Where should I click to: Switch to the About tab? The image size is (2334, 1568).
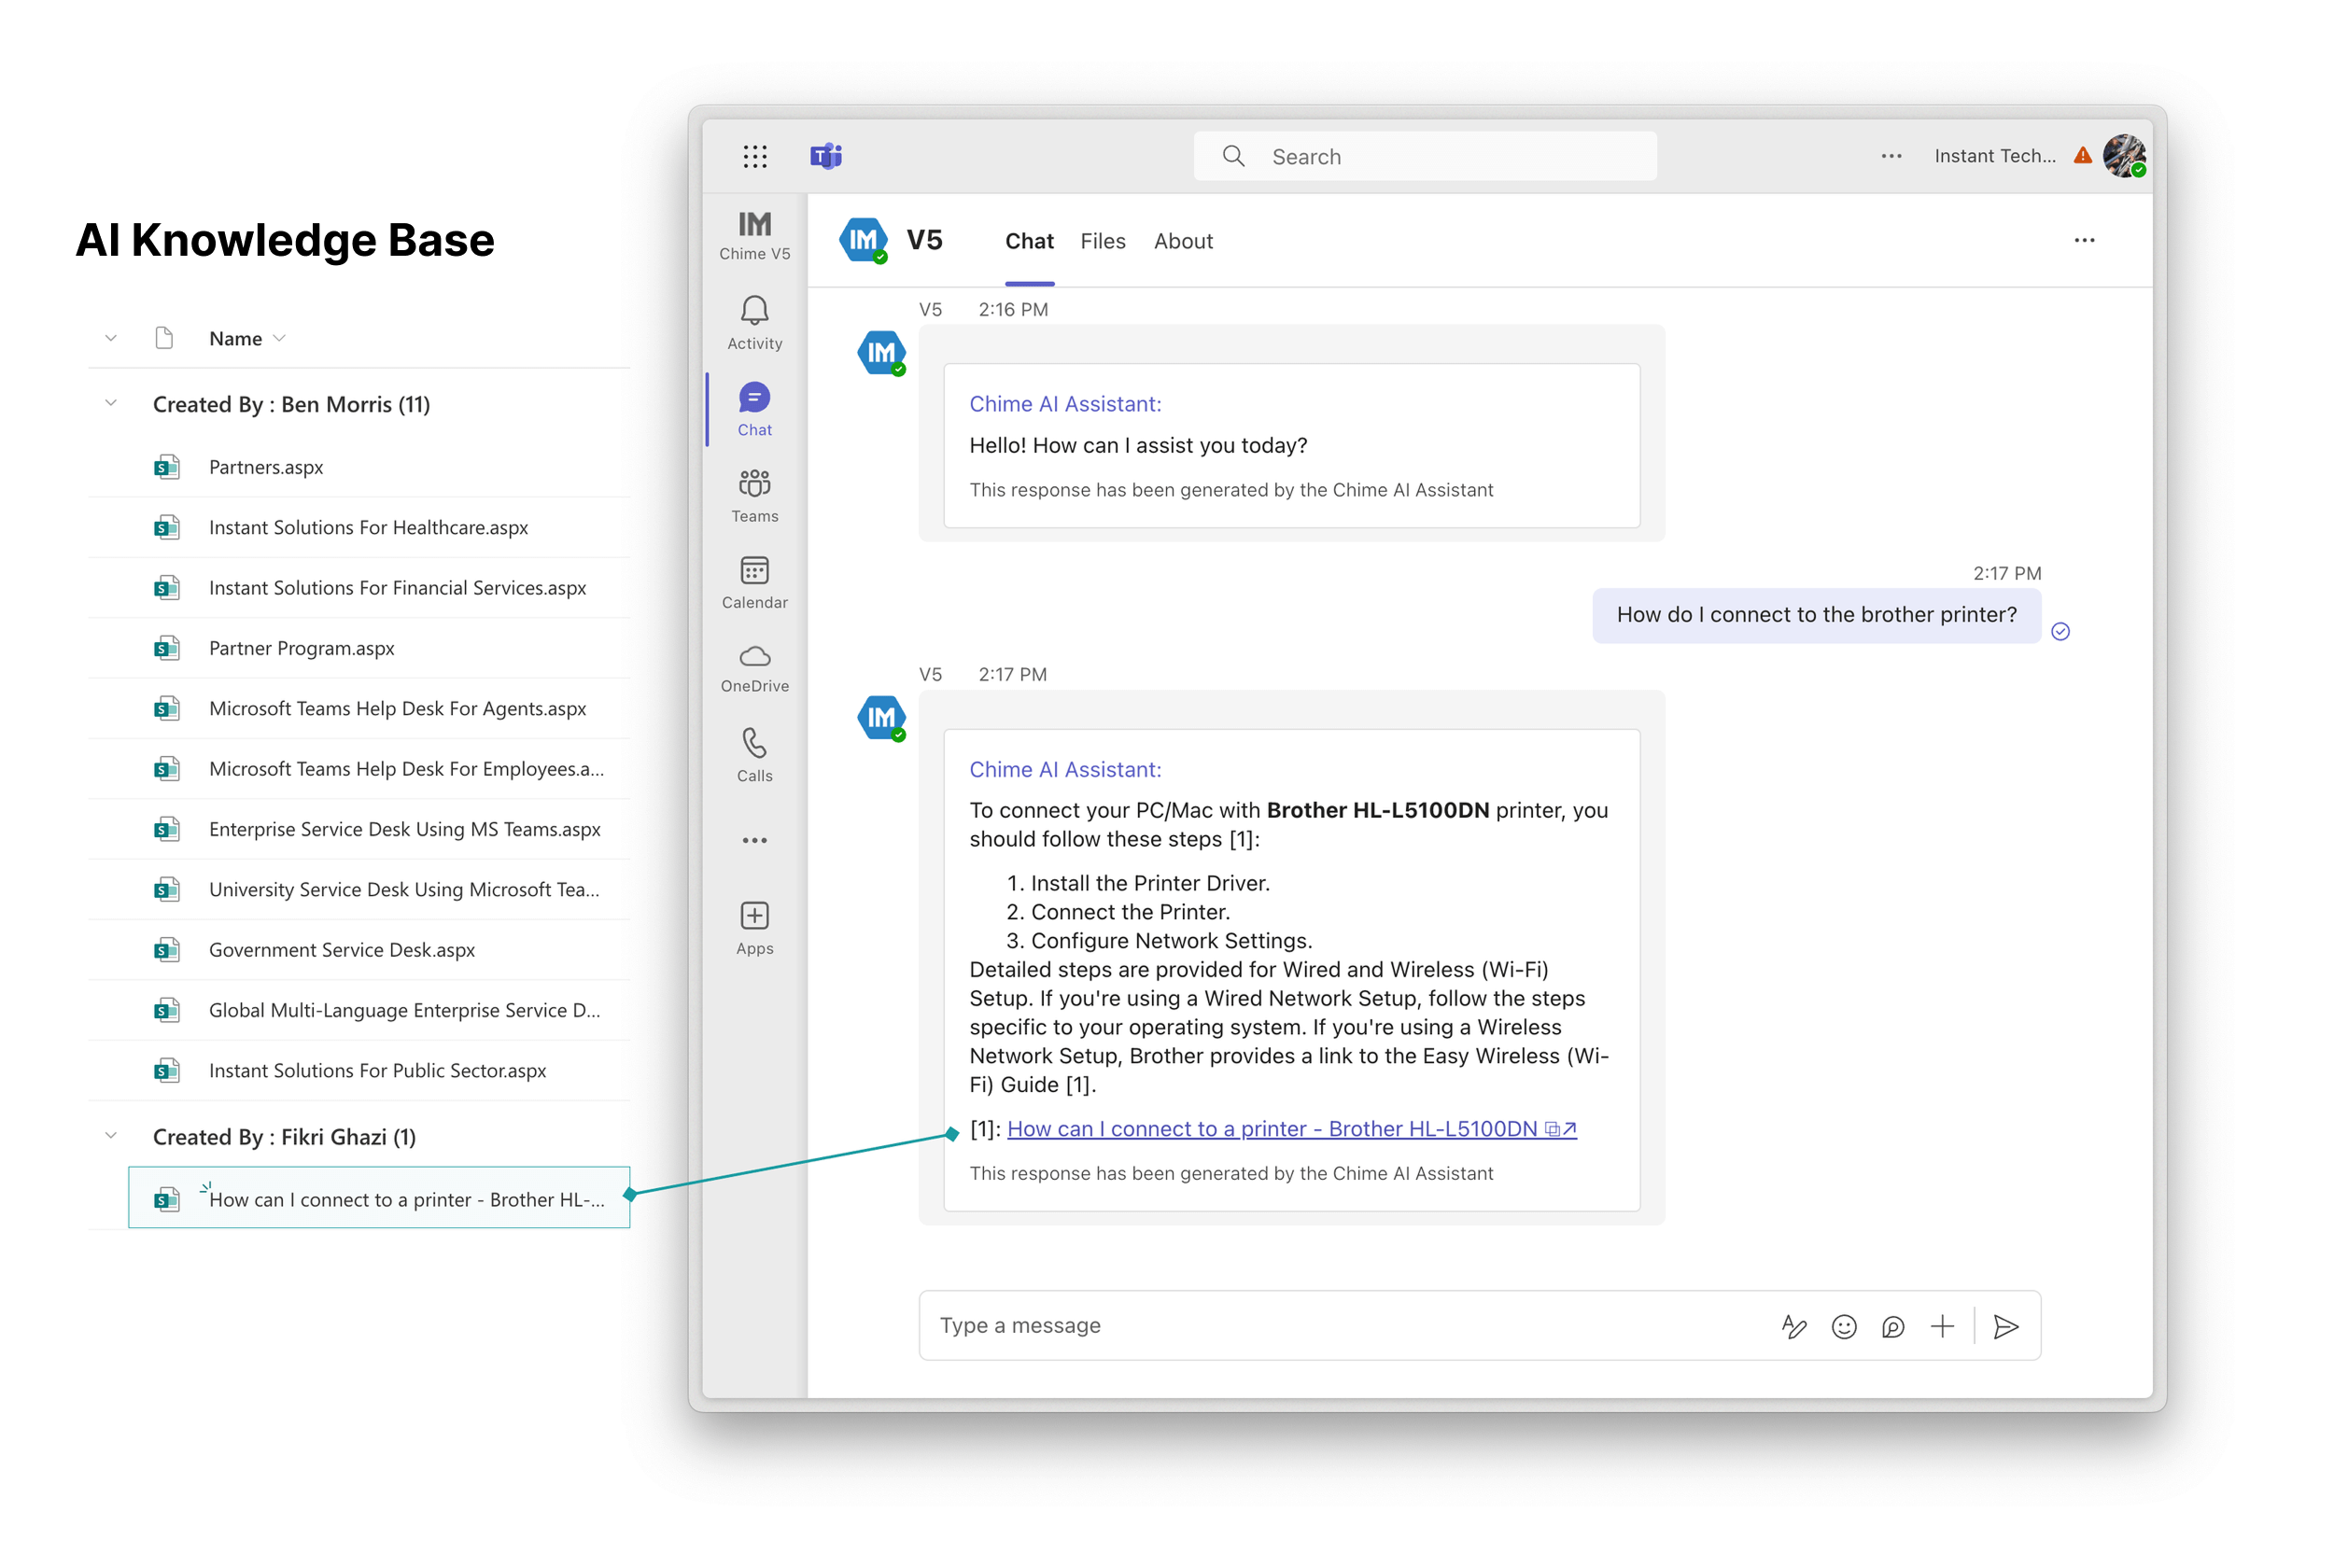(x=1182, y=241)
